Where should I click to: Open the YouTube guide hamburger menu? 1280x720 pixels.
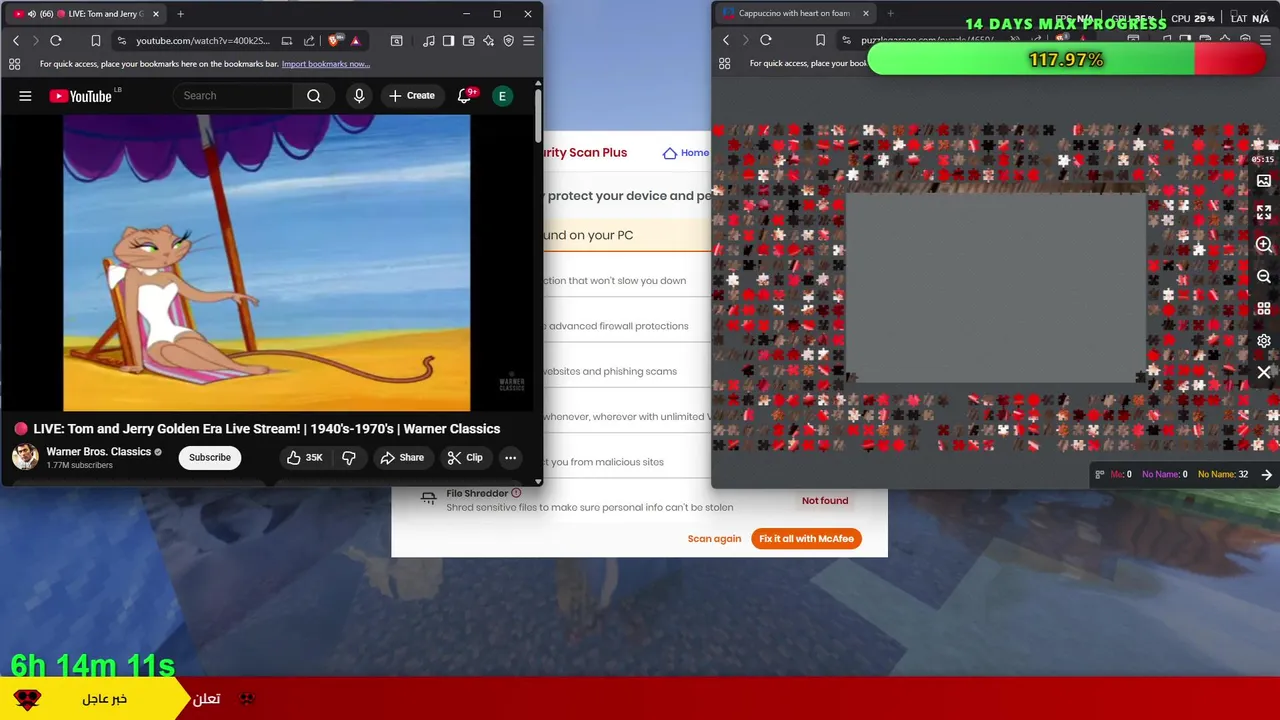[x=25, y=96]
